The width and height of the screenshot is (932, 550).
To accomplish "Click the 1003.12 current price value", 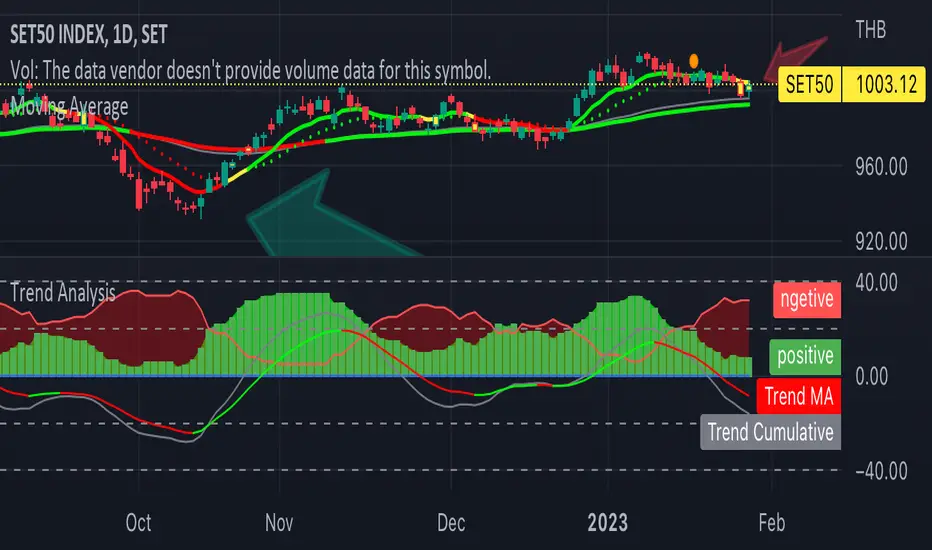I will pyautogui.click(x=886, y=84).
